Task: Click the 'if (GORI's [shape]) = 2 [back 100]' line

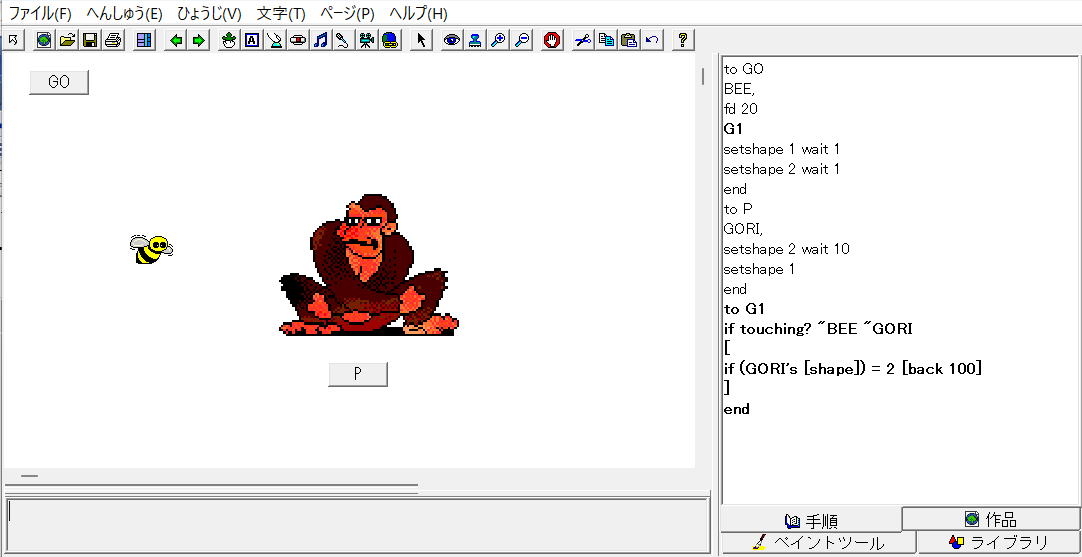Action: coord(853,369)
